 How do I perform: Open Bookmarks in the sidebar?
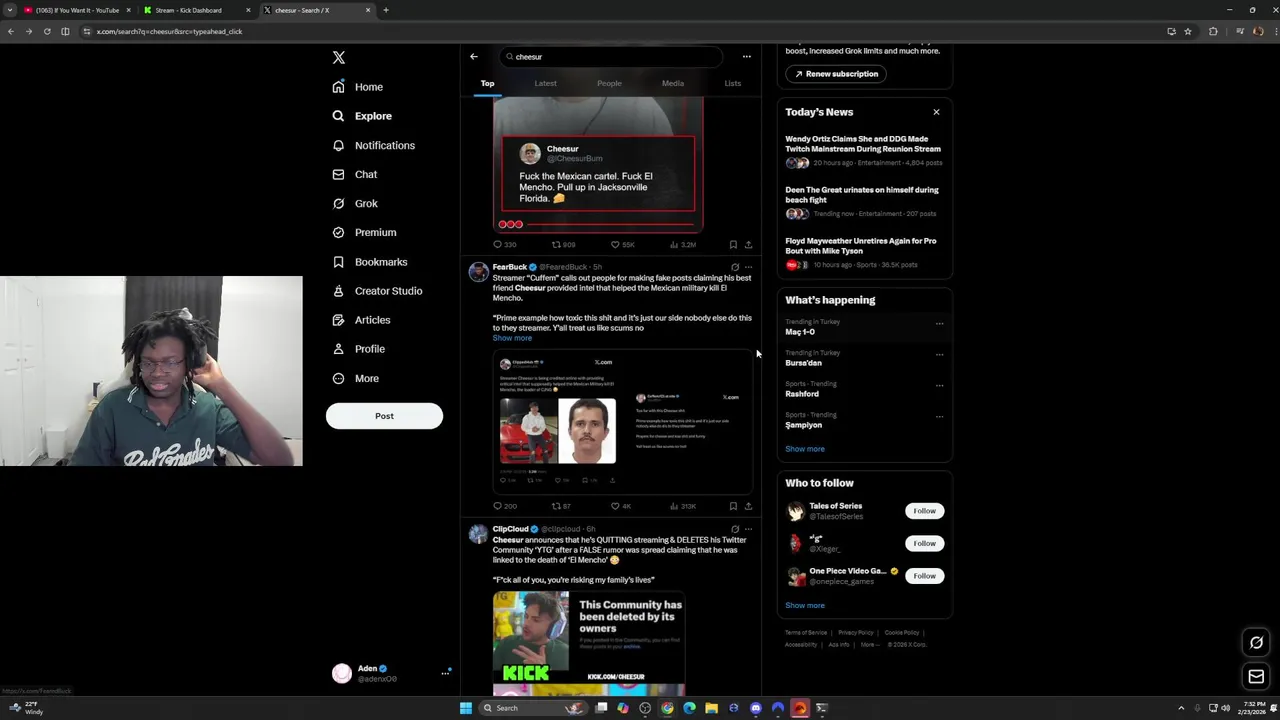click(x=369, y=262)
